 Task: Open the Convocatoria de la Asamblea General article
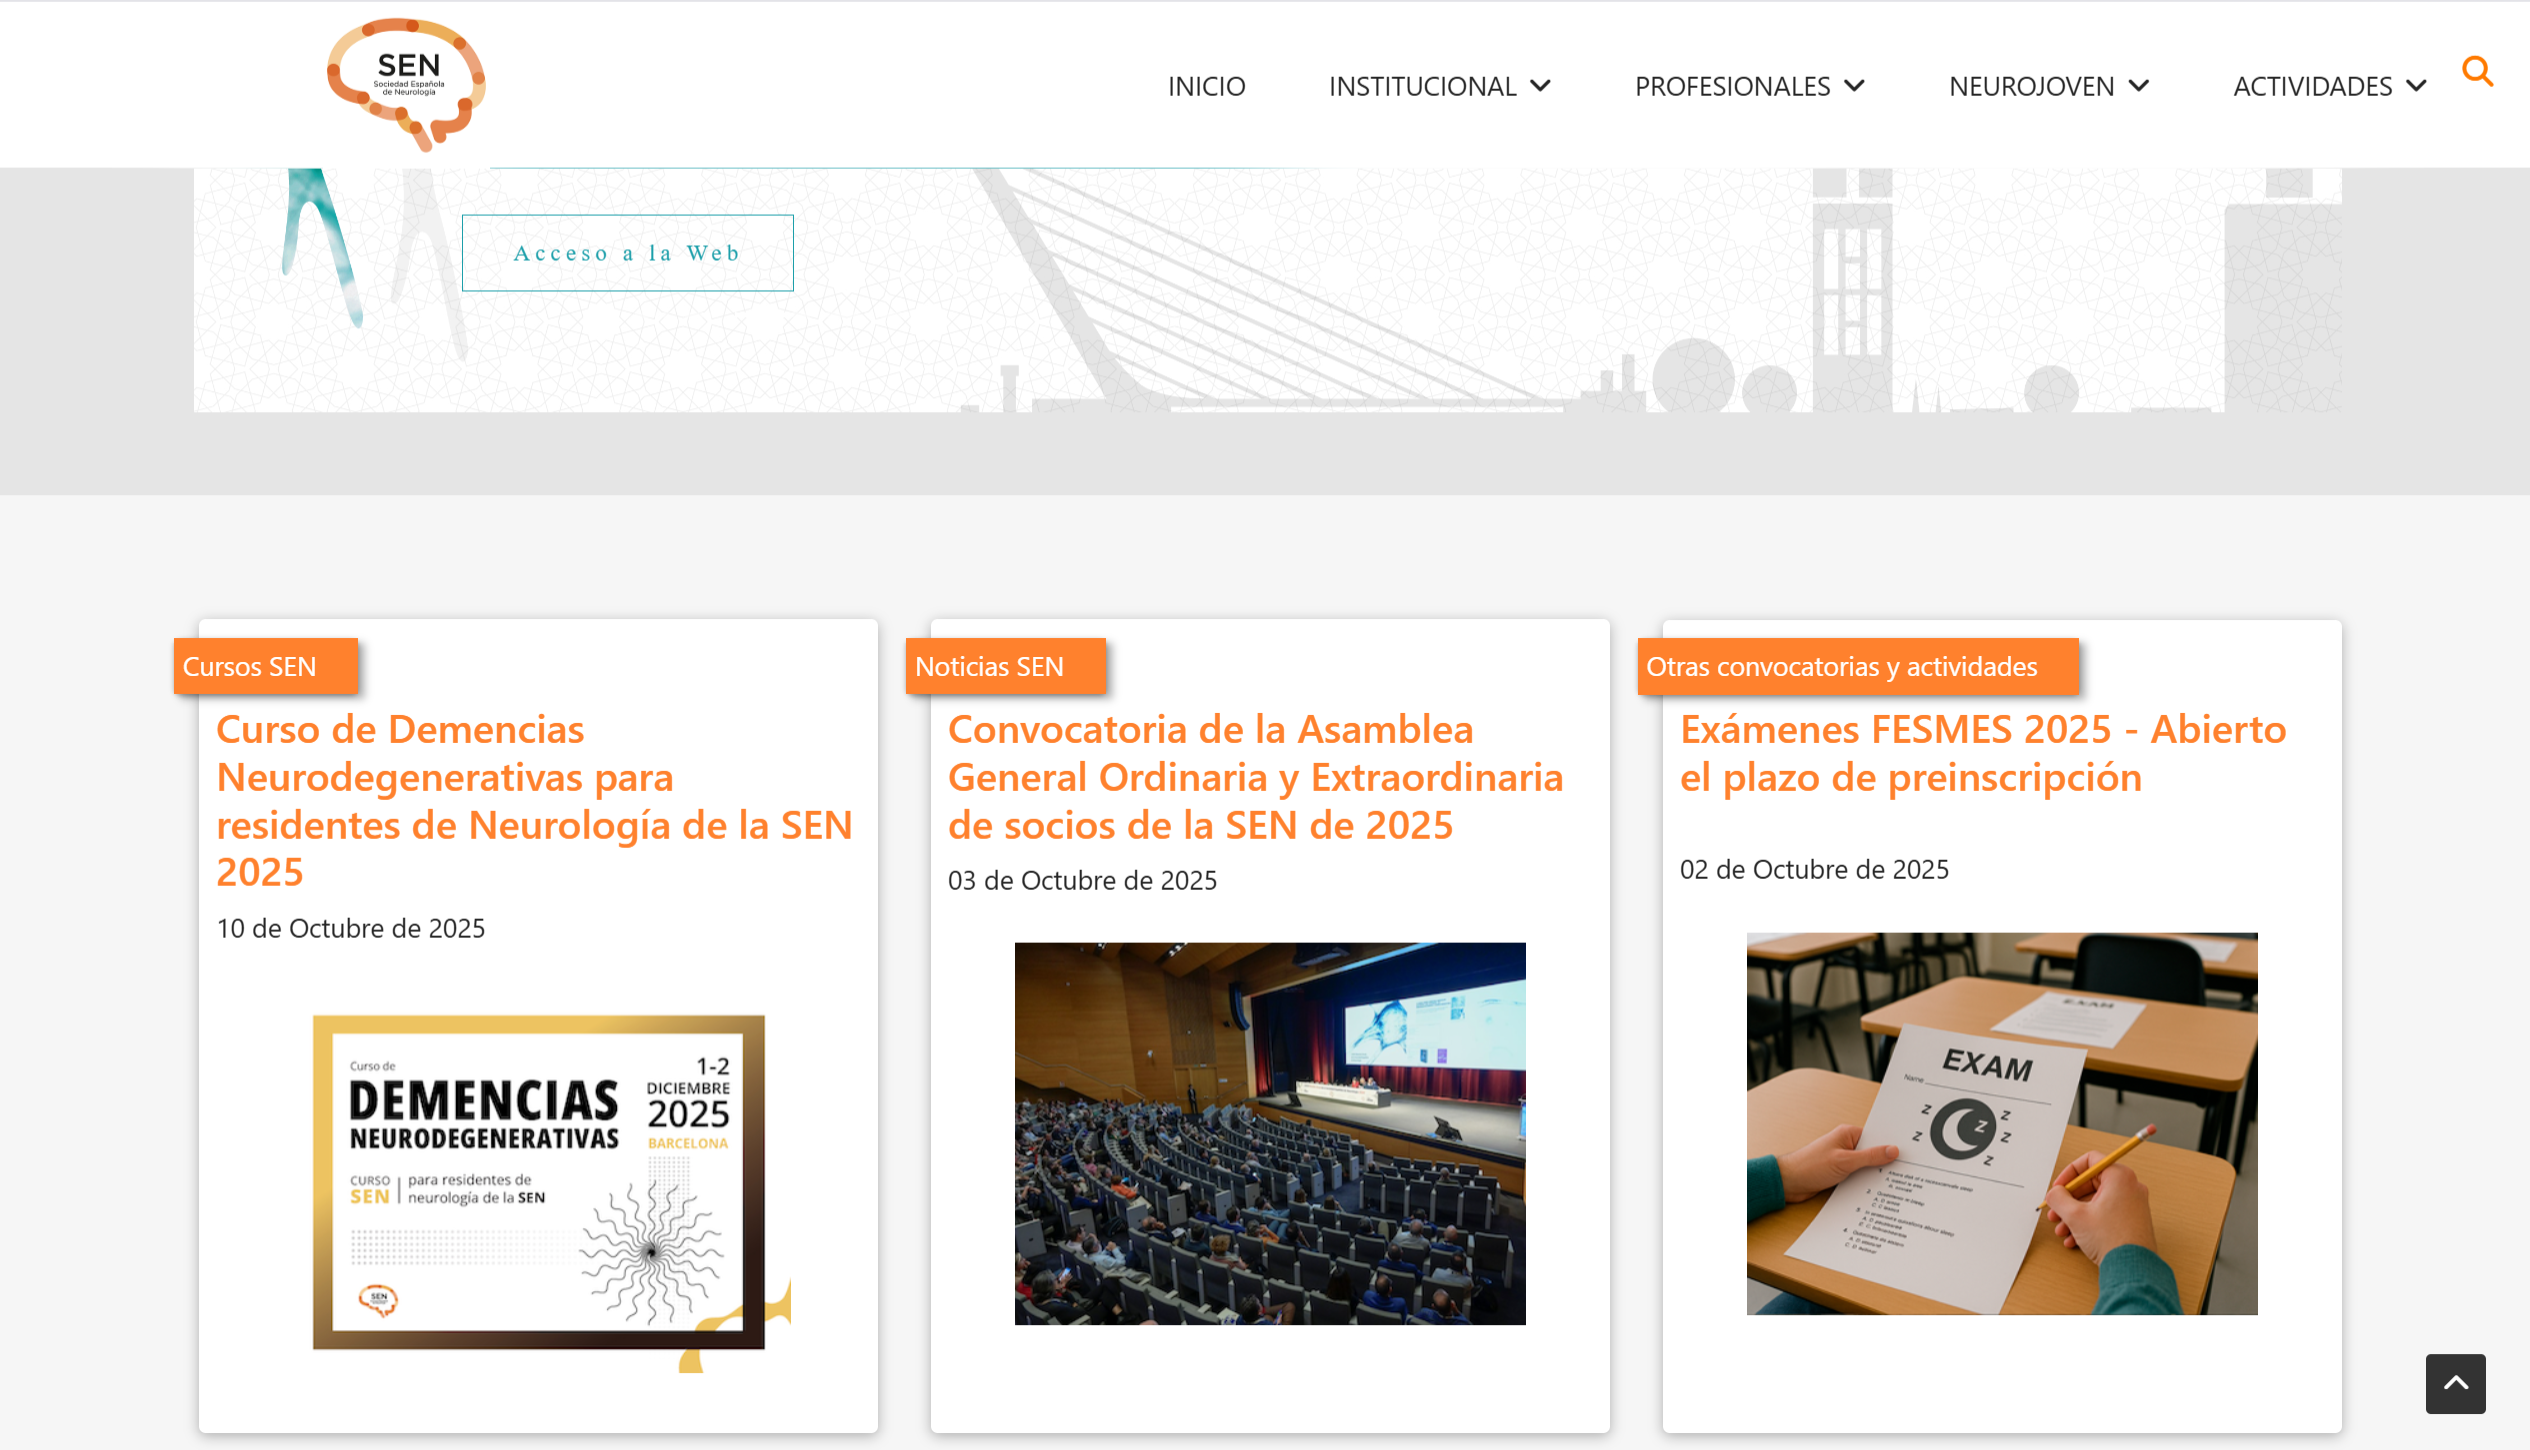coord(1254,777)
